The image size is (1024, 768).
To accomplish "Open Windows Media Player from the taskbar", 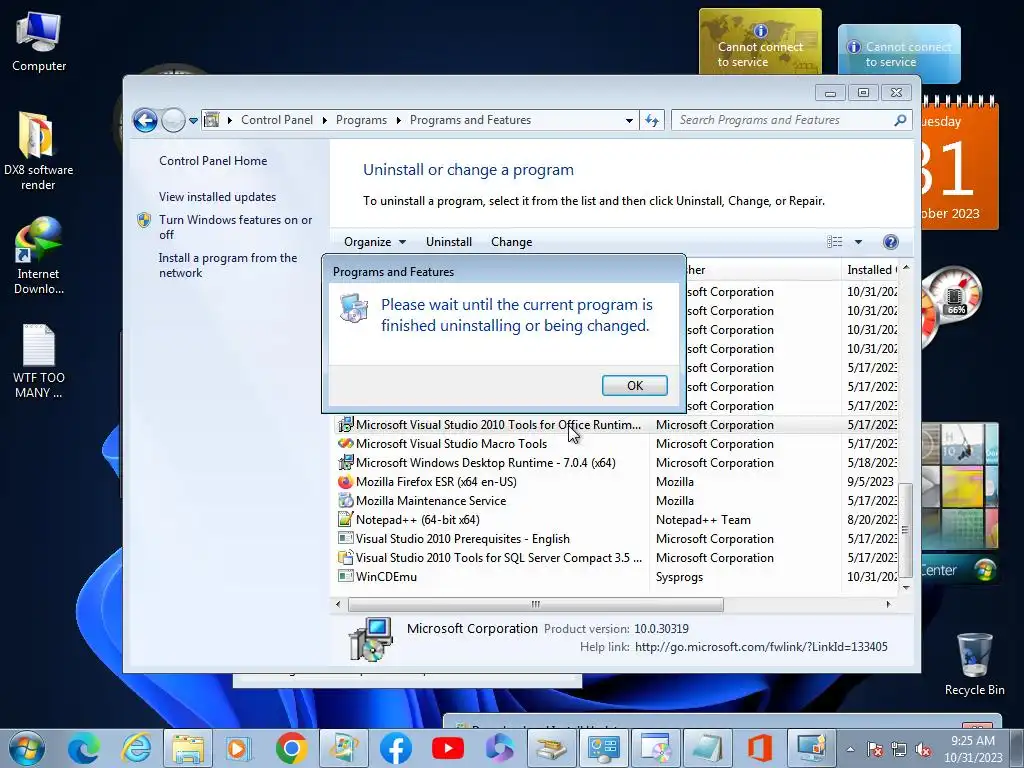I will click(238, 748).
